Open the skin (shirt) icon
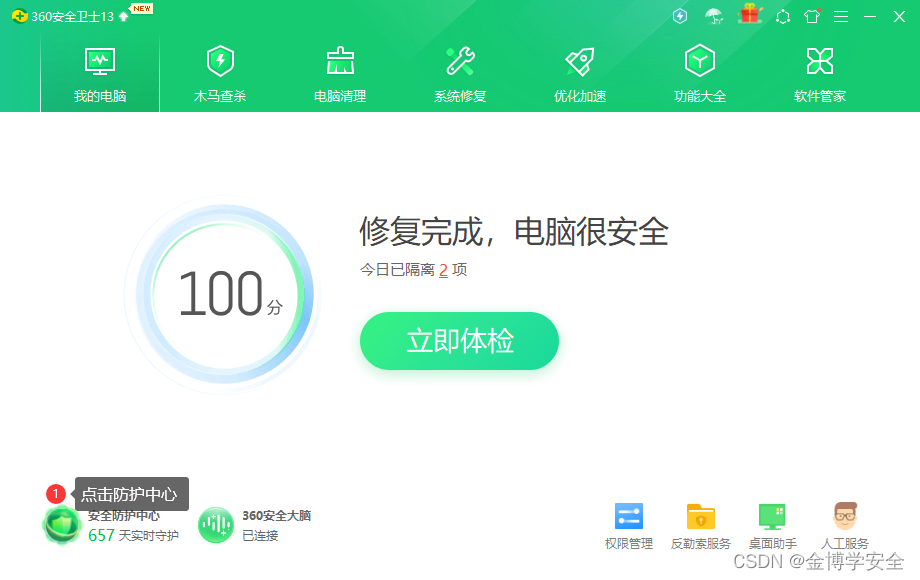920x580 pixels. 812,16
